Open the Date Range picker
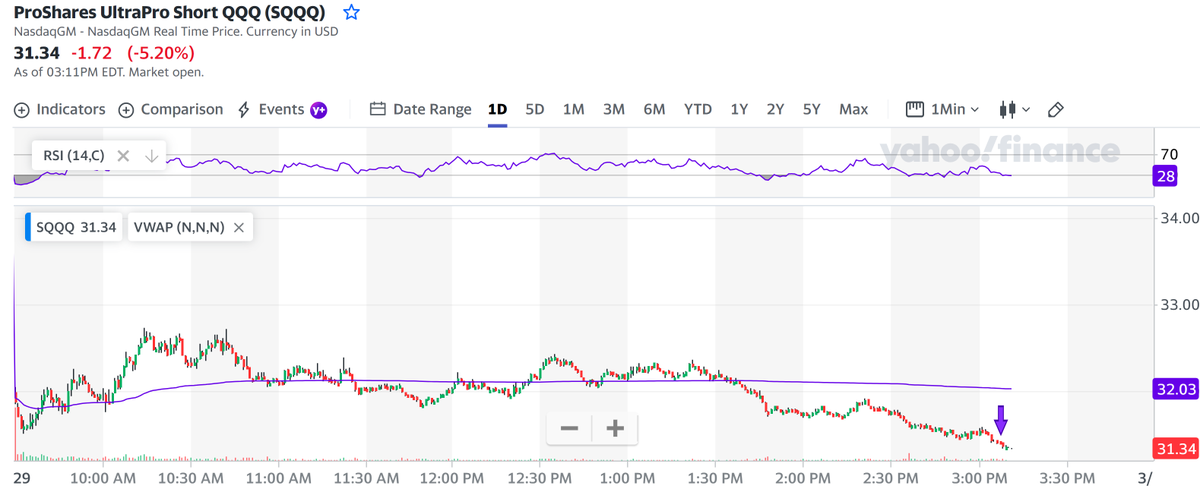1200x489 pixels. pos(420,109)
